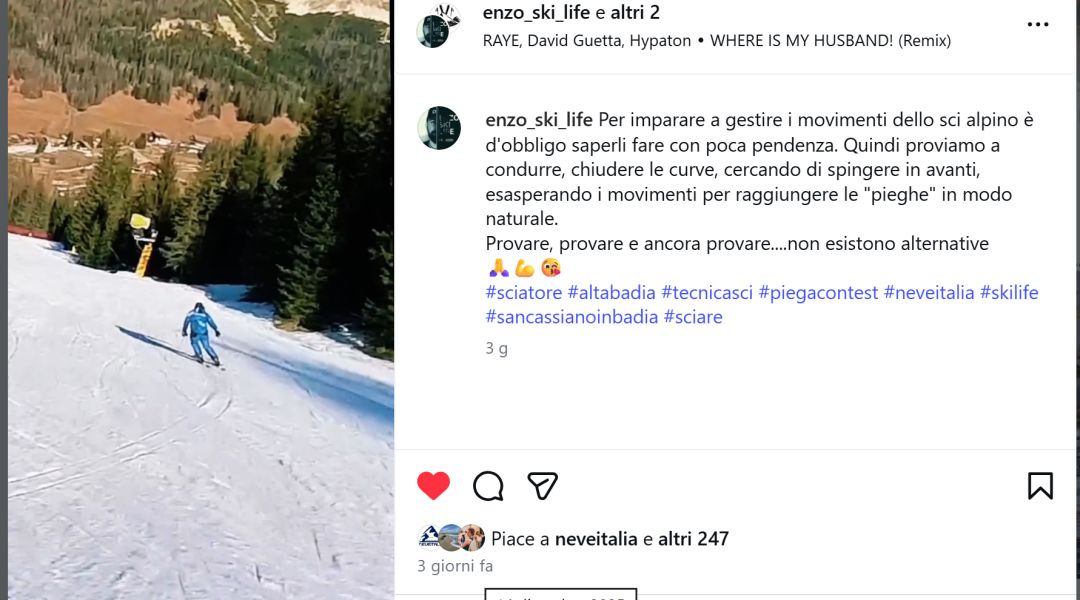The height and width of the screenshot is (600, 1080).
Task: Click enzo_ski_life username in header
Action: 536,12
